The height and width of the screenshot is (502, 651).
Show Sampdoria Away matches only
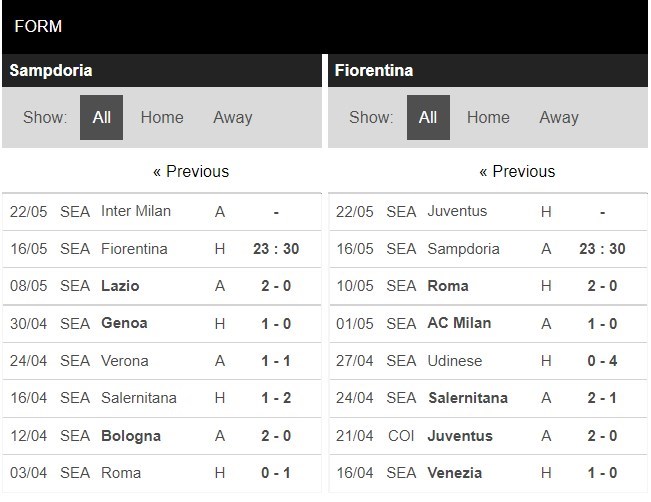tap(232, 117)
